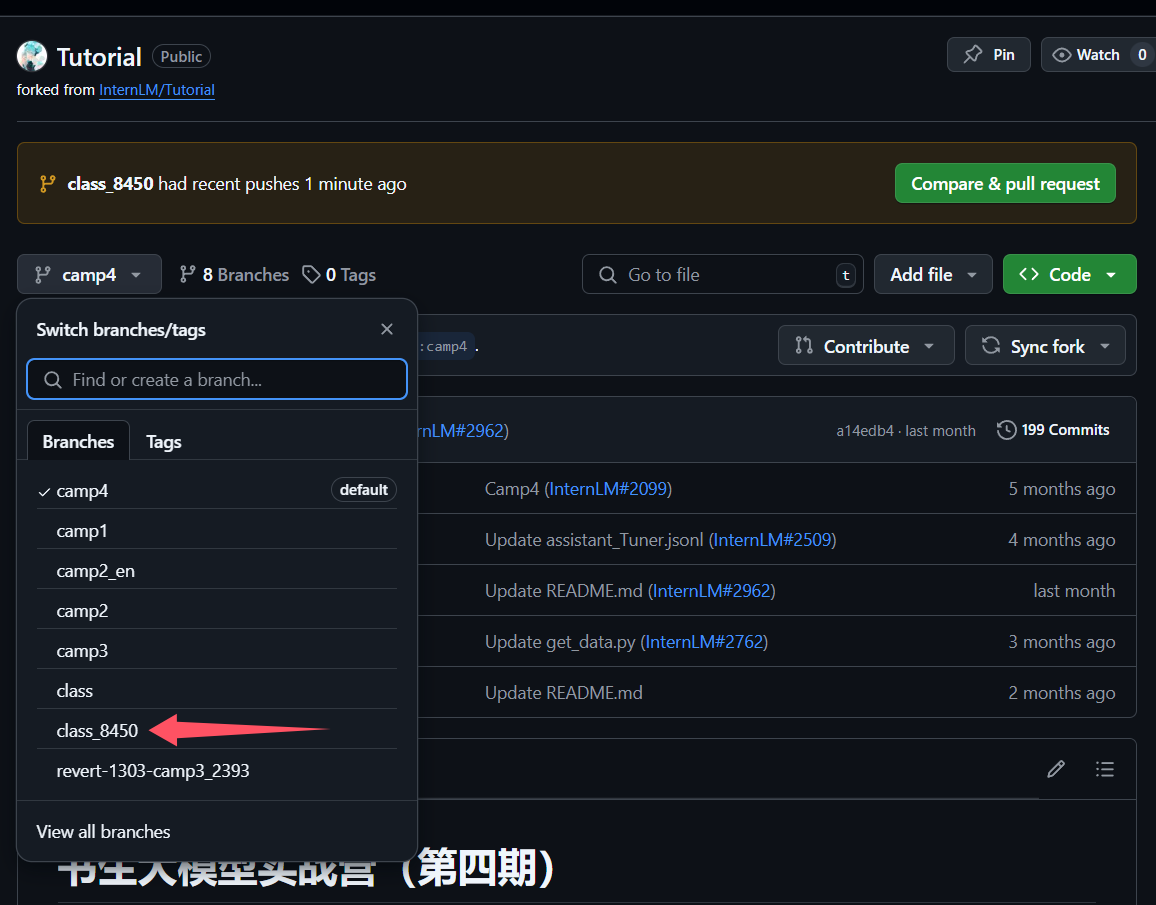
Task: Click the InternLM#2962 link in the file row
Action: click(x=711, y=590)
